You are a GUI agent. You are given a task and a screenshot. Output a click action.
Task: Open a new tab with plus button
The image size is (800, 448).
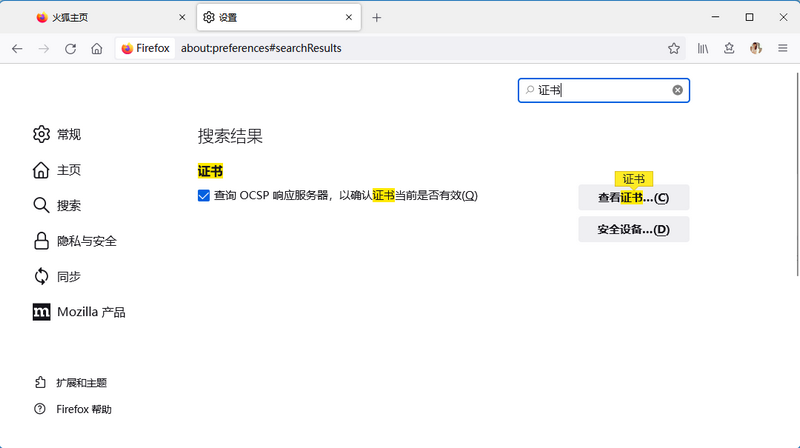pos(377,18)
